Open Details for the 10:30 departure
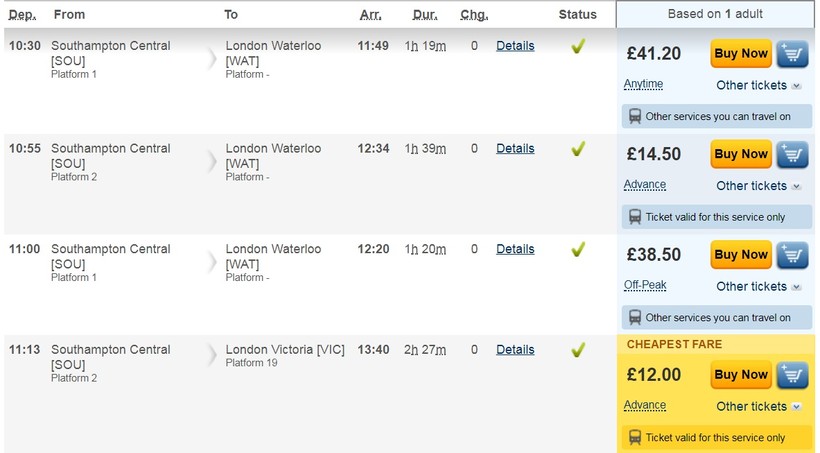 point(515,46)
